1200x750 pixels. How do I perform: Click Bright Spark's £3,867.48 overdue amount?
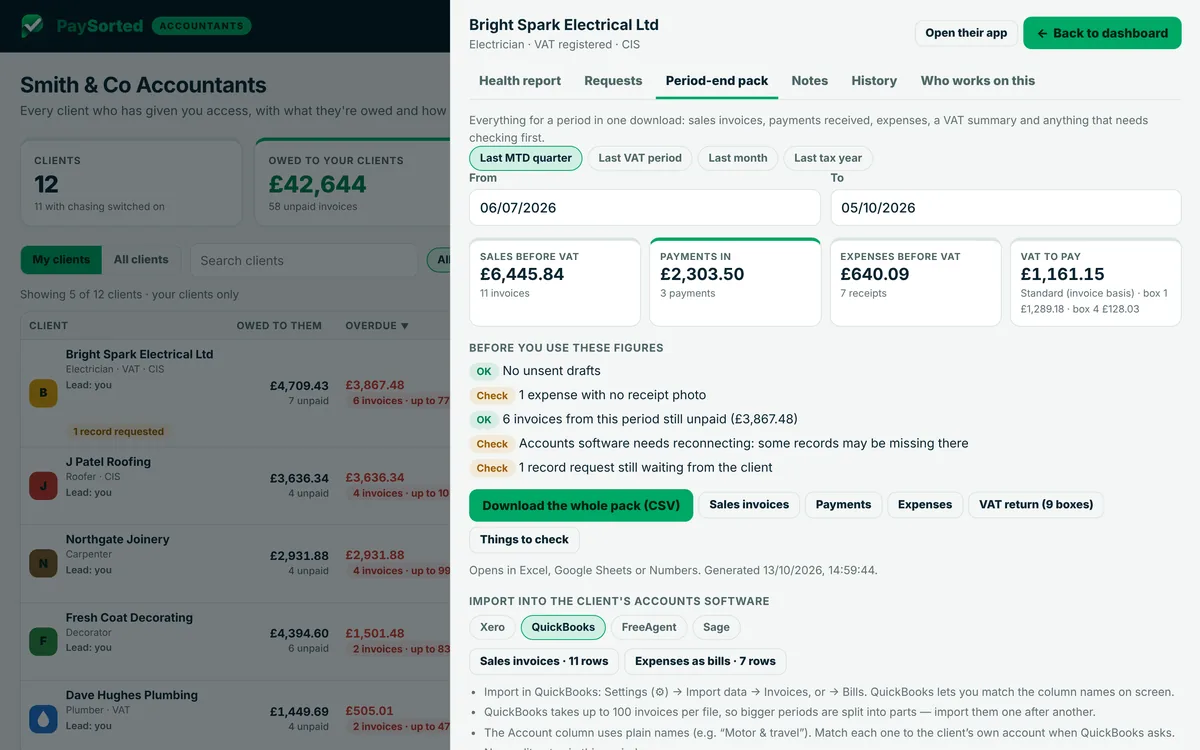click(375, 385)
